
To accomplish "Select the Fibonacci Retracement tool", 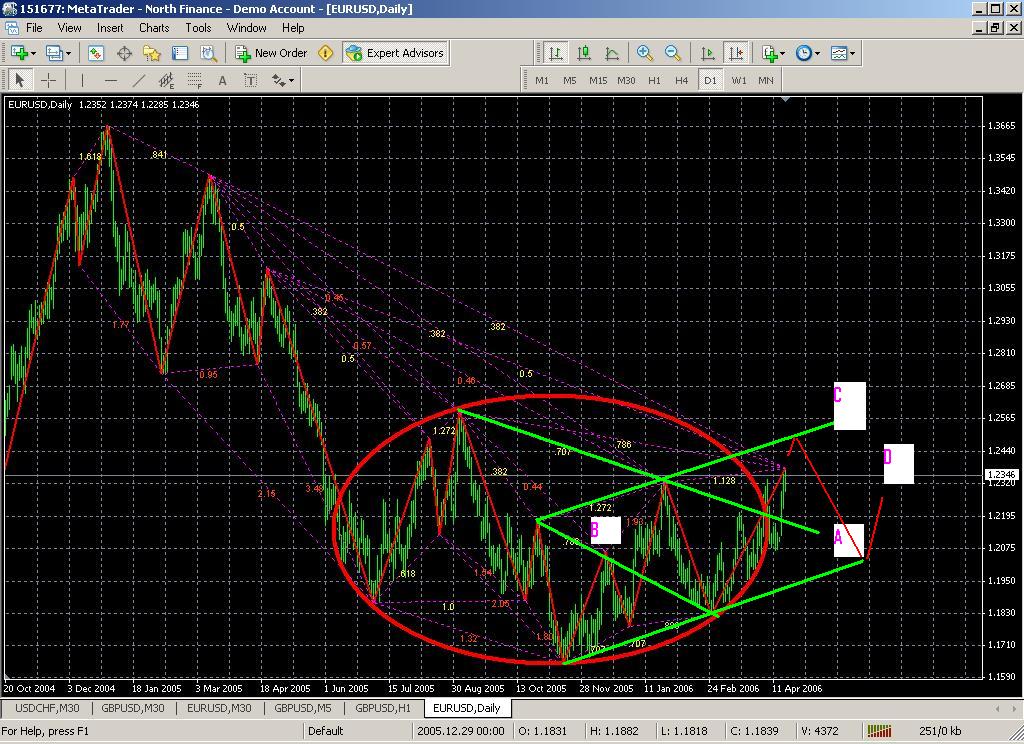I will point(195,80).
